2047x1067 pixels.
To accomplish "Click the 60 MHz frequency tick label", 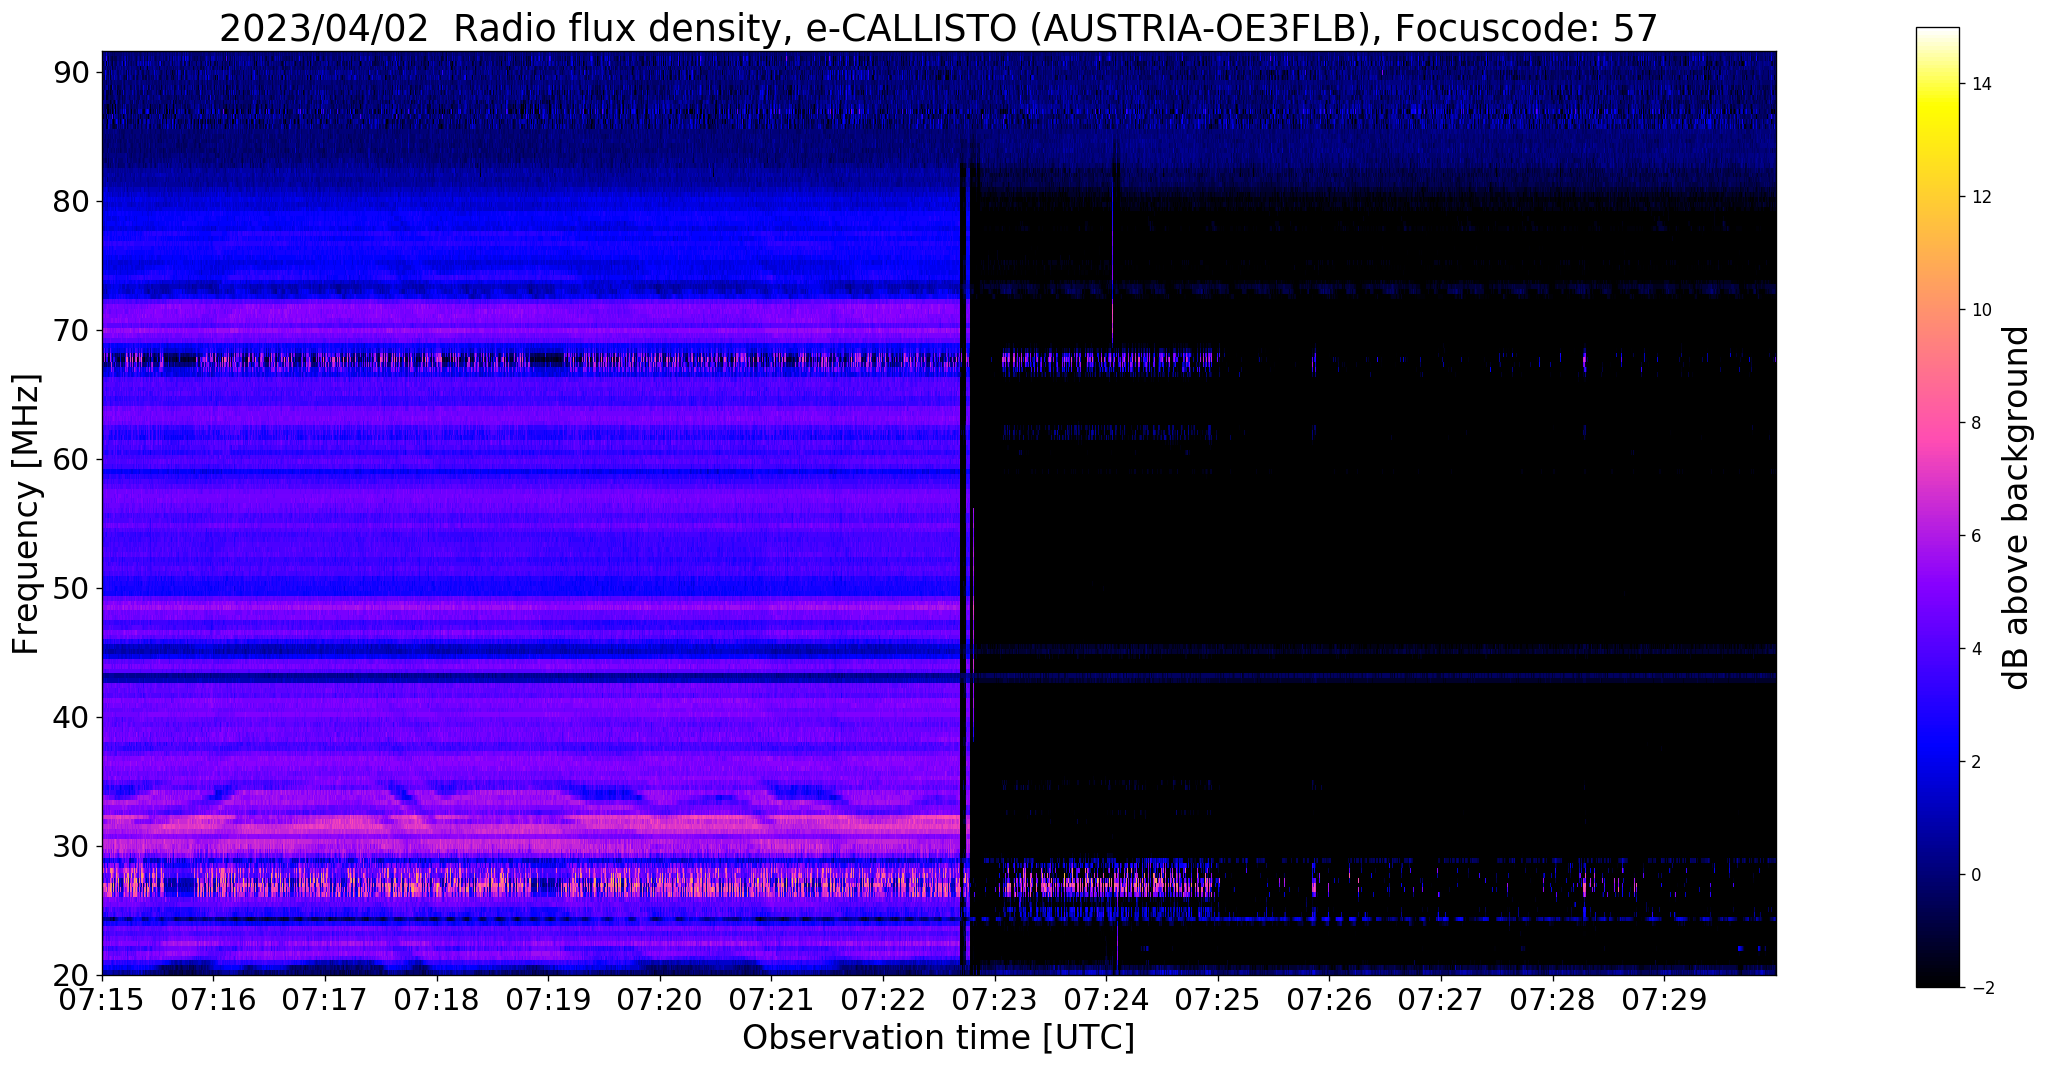I will click(72, 460).
